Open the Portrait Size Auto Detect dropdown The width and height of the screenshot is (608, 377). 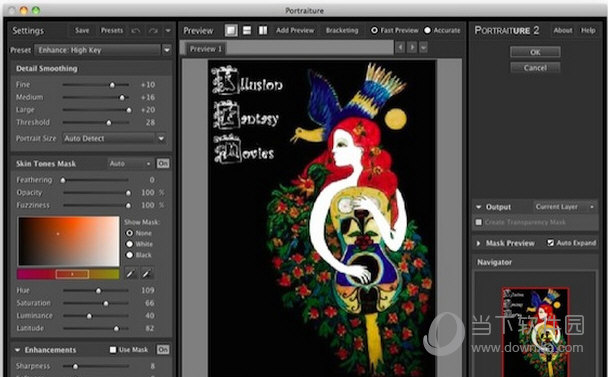pos(114,138)
